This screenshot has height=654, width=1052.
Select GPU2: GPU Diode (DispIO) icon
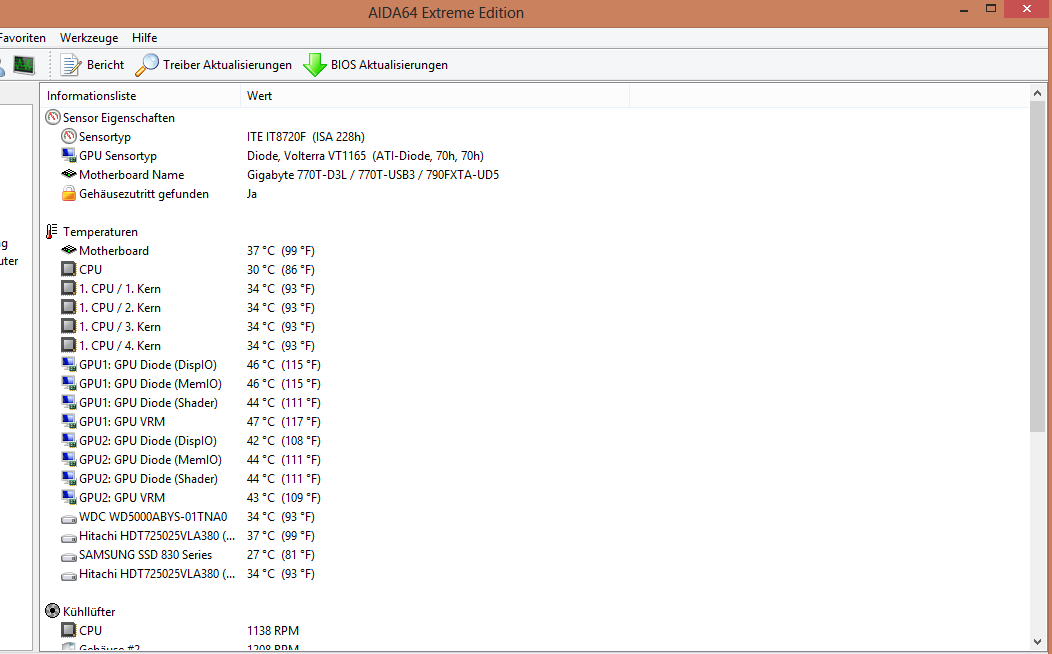tap(68, 440)
